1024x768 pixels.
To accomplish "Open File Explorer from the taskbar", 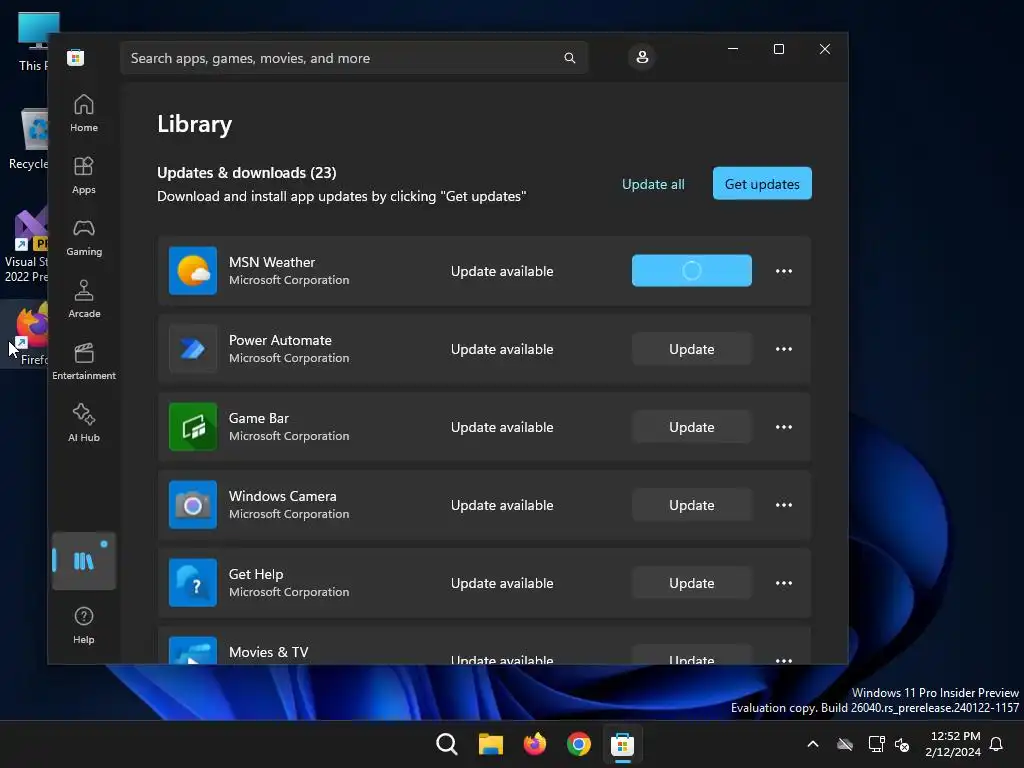I will [490, 744].
